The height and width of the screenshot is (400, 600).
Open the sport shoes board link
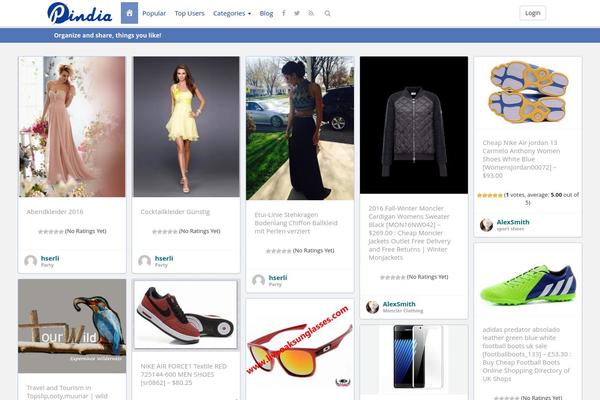(x=510, y=229)
